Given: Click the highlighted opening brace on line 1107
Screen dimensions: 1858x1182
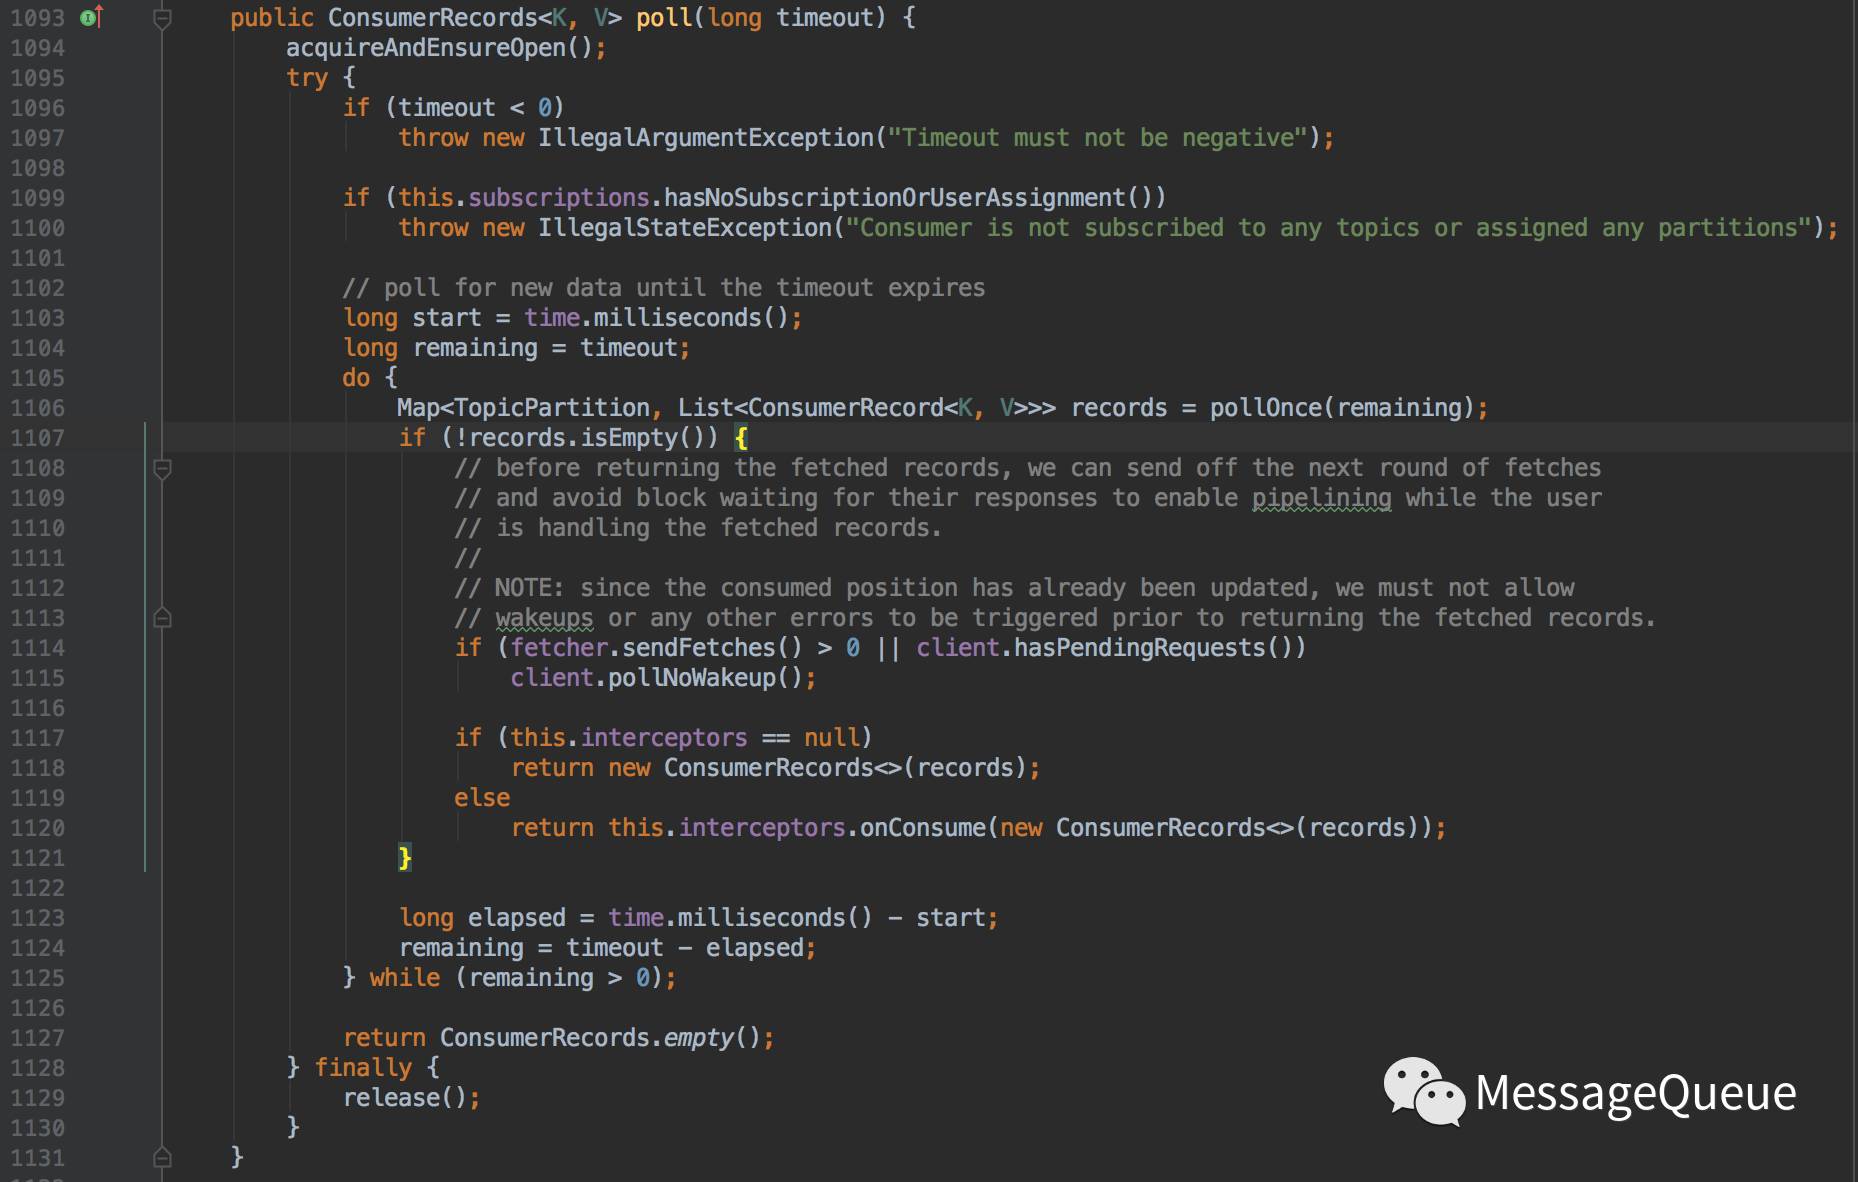Looking at the screenshot, I should click(741, 438).
